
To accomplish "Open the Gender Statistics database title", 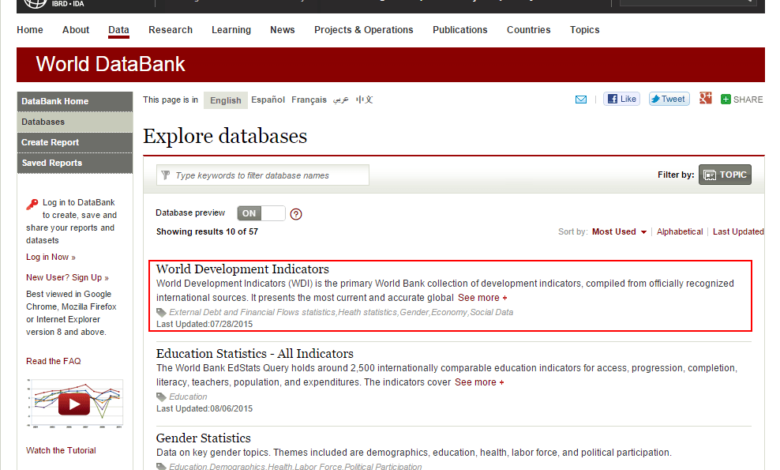I will [x=203, y=438].
